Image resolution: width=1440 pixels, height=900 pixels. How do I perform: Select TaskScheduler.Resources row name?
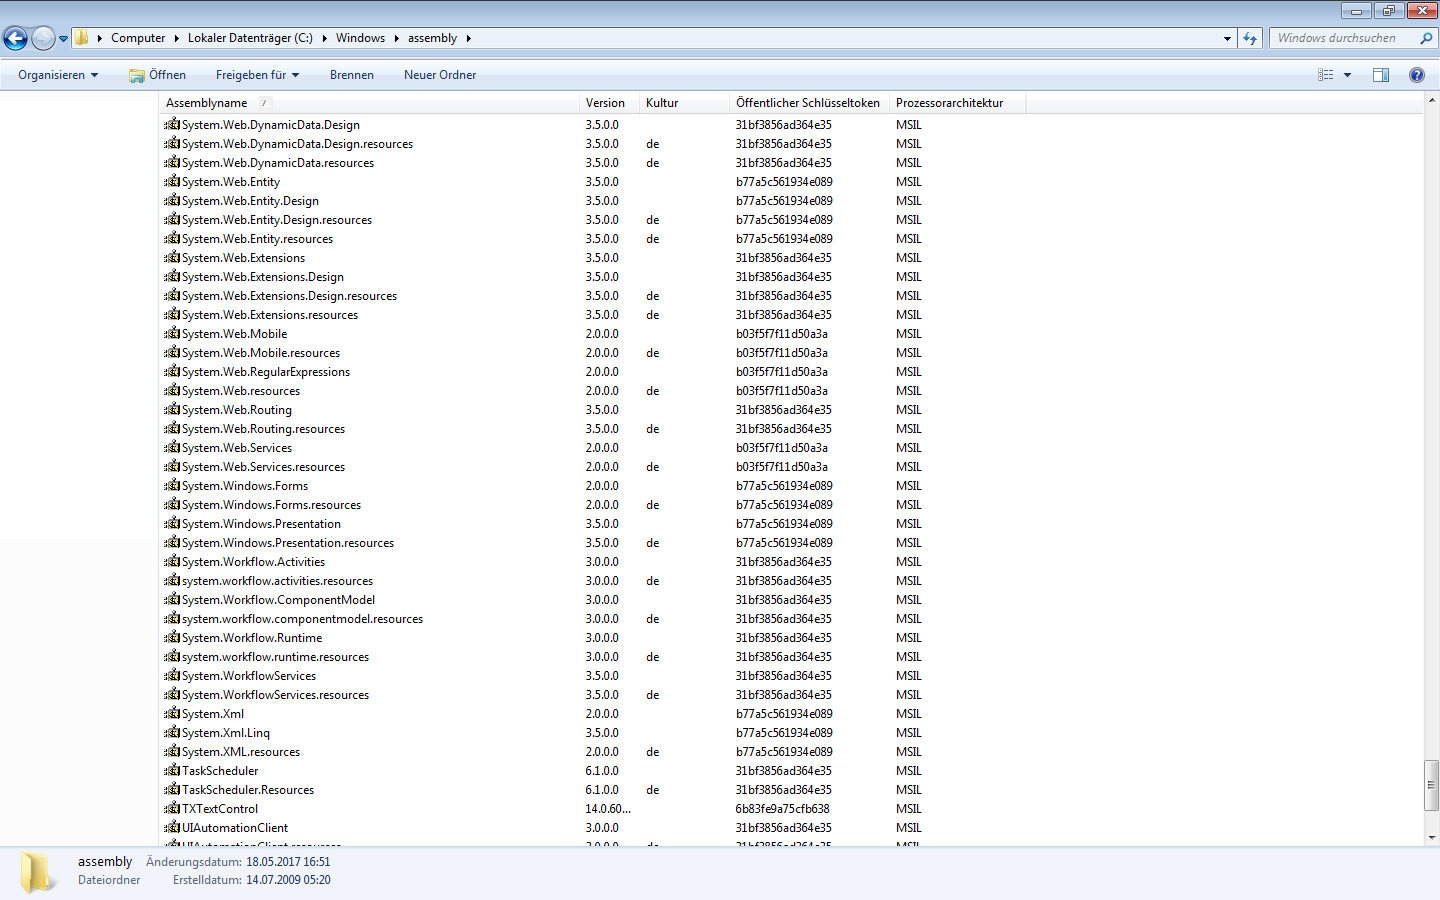(x=248, y=790)
